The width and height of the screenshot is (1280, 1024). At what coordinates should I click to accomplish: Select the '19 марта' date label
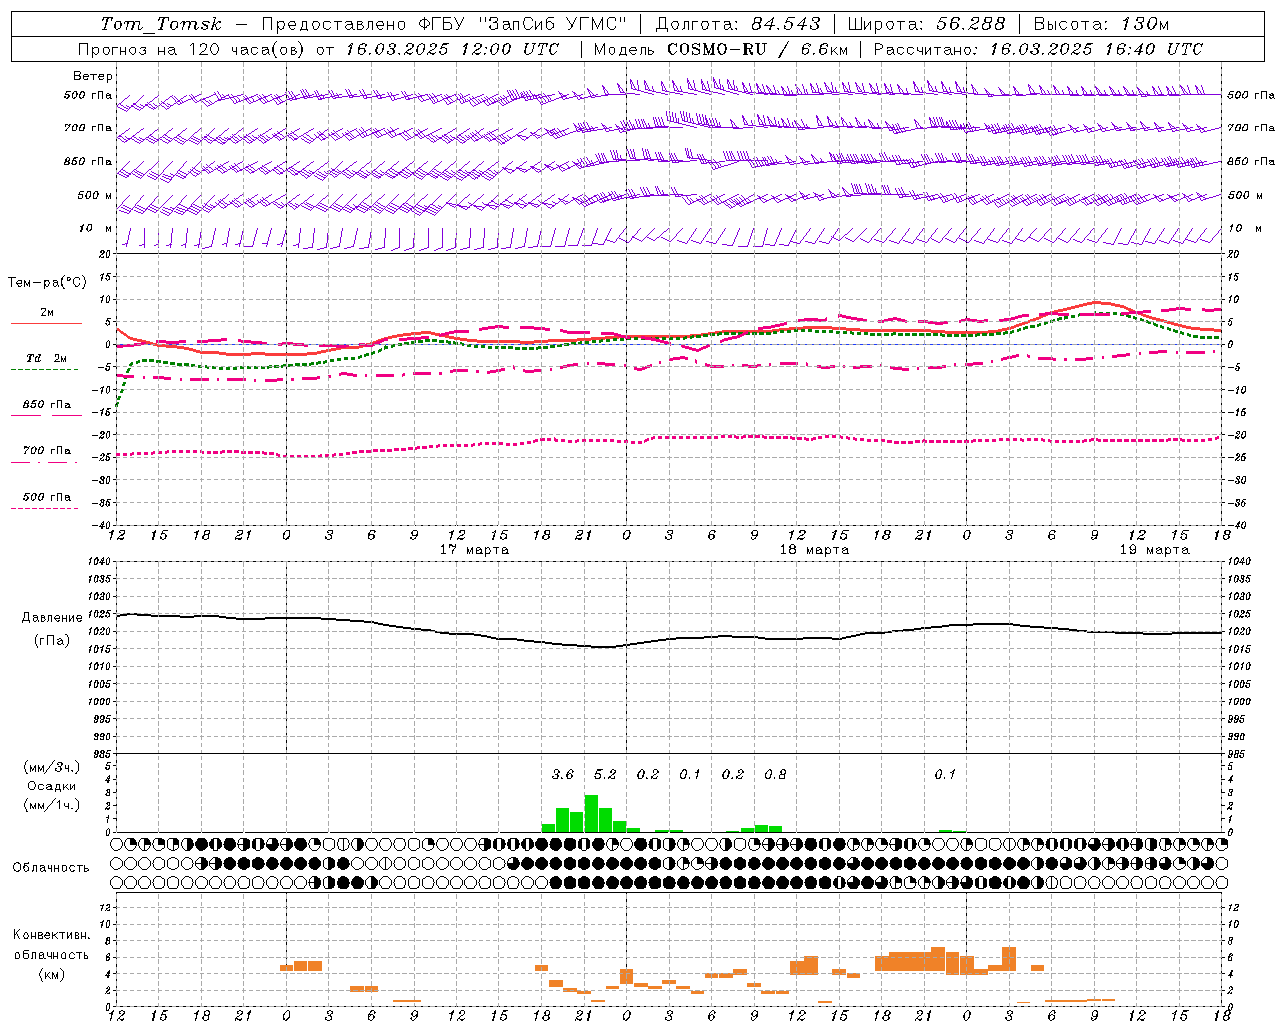[x=1154, y=550]
